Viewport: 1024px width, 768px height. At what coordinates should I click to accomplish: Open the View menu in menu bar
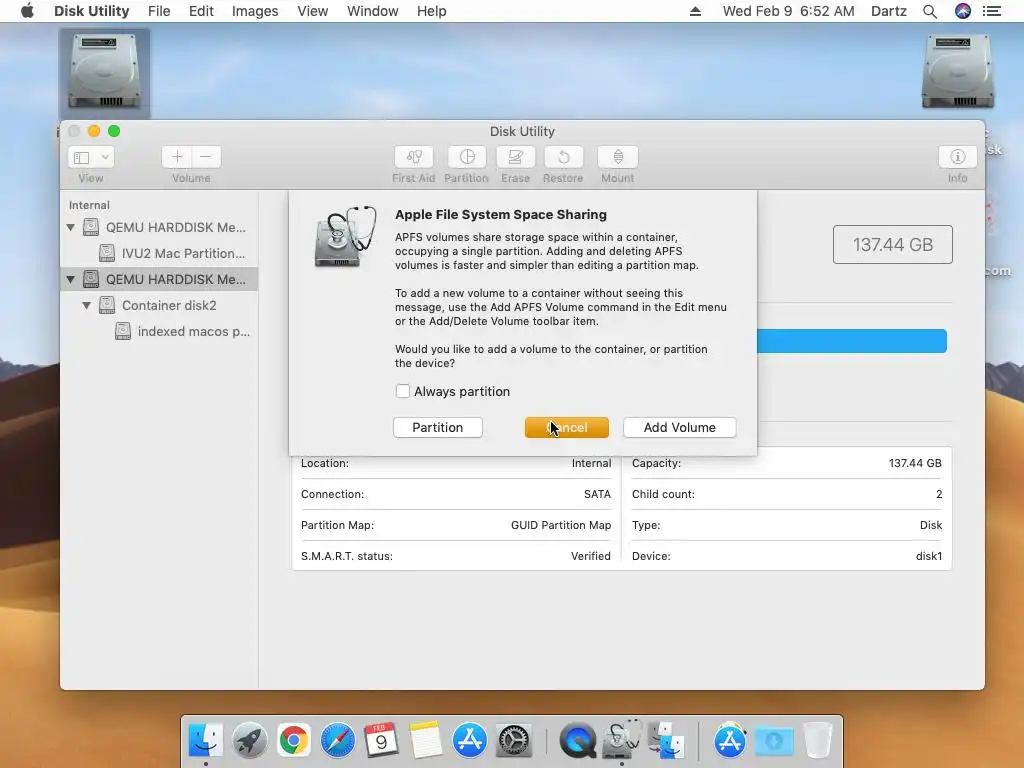(x=312, y=11)
